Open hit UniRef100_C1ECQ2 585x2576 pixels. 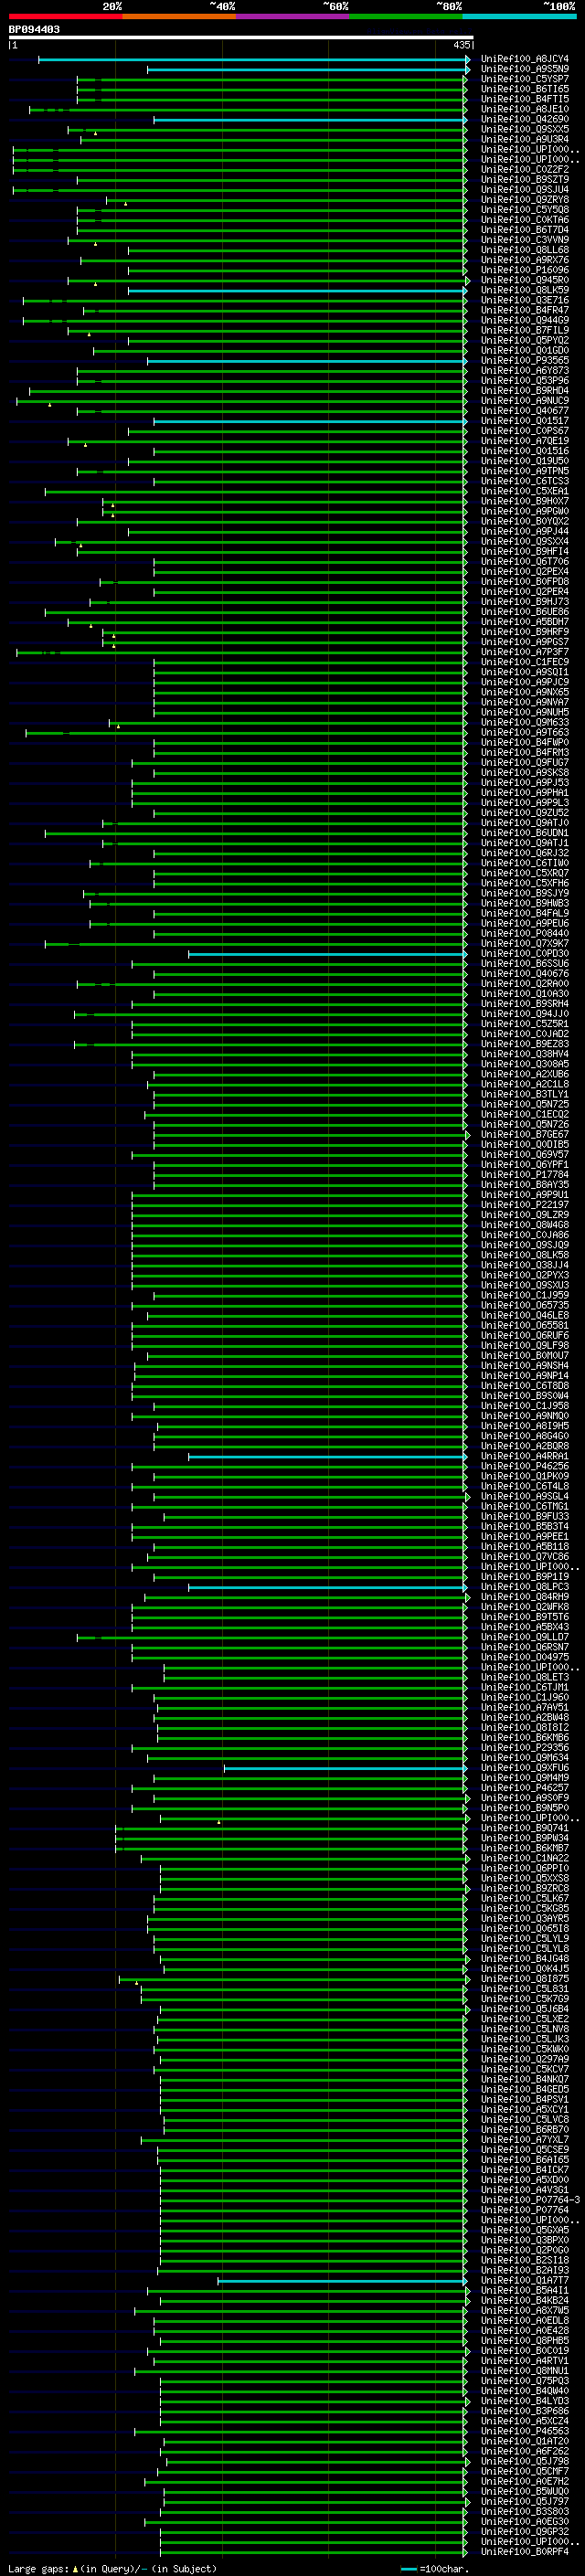(525, 1115)
